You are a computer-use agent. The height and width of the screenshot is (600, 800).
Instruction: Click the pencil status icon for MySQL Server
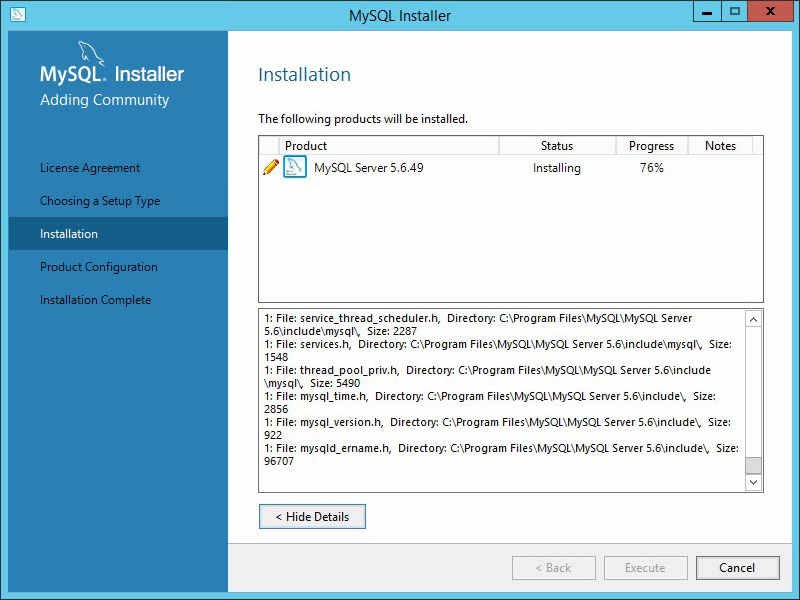271,167
